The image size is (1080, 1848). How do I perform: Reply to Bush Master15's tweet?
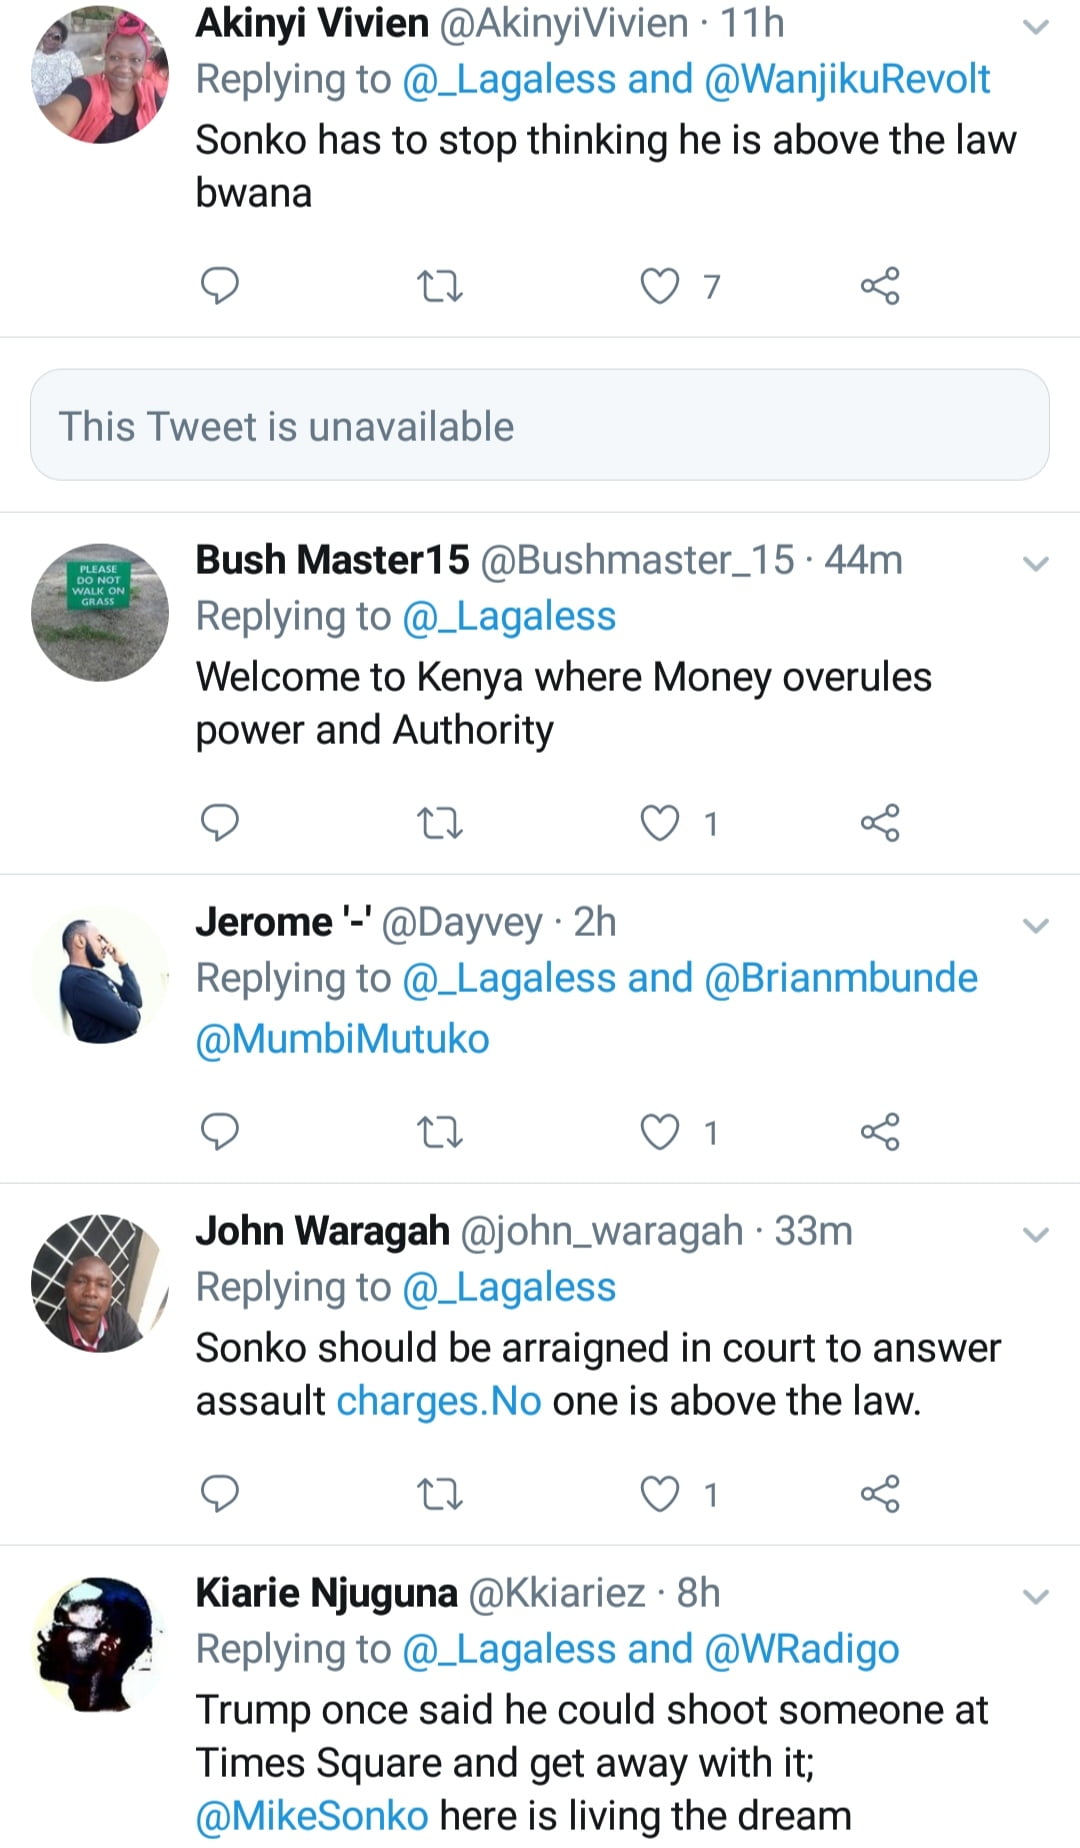[220, 823]
